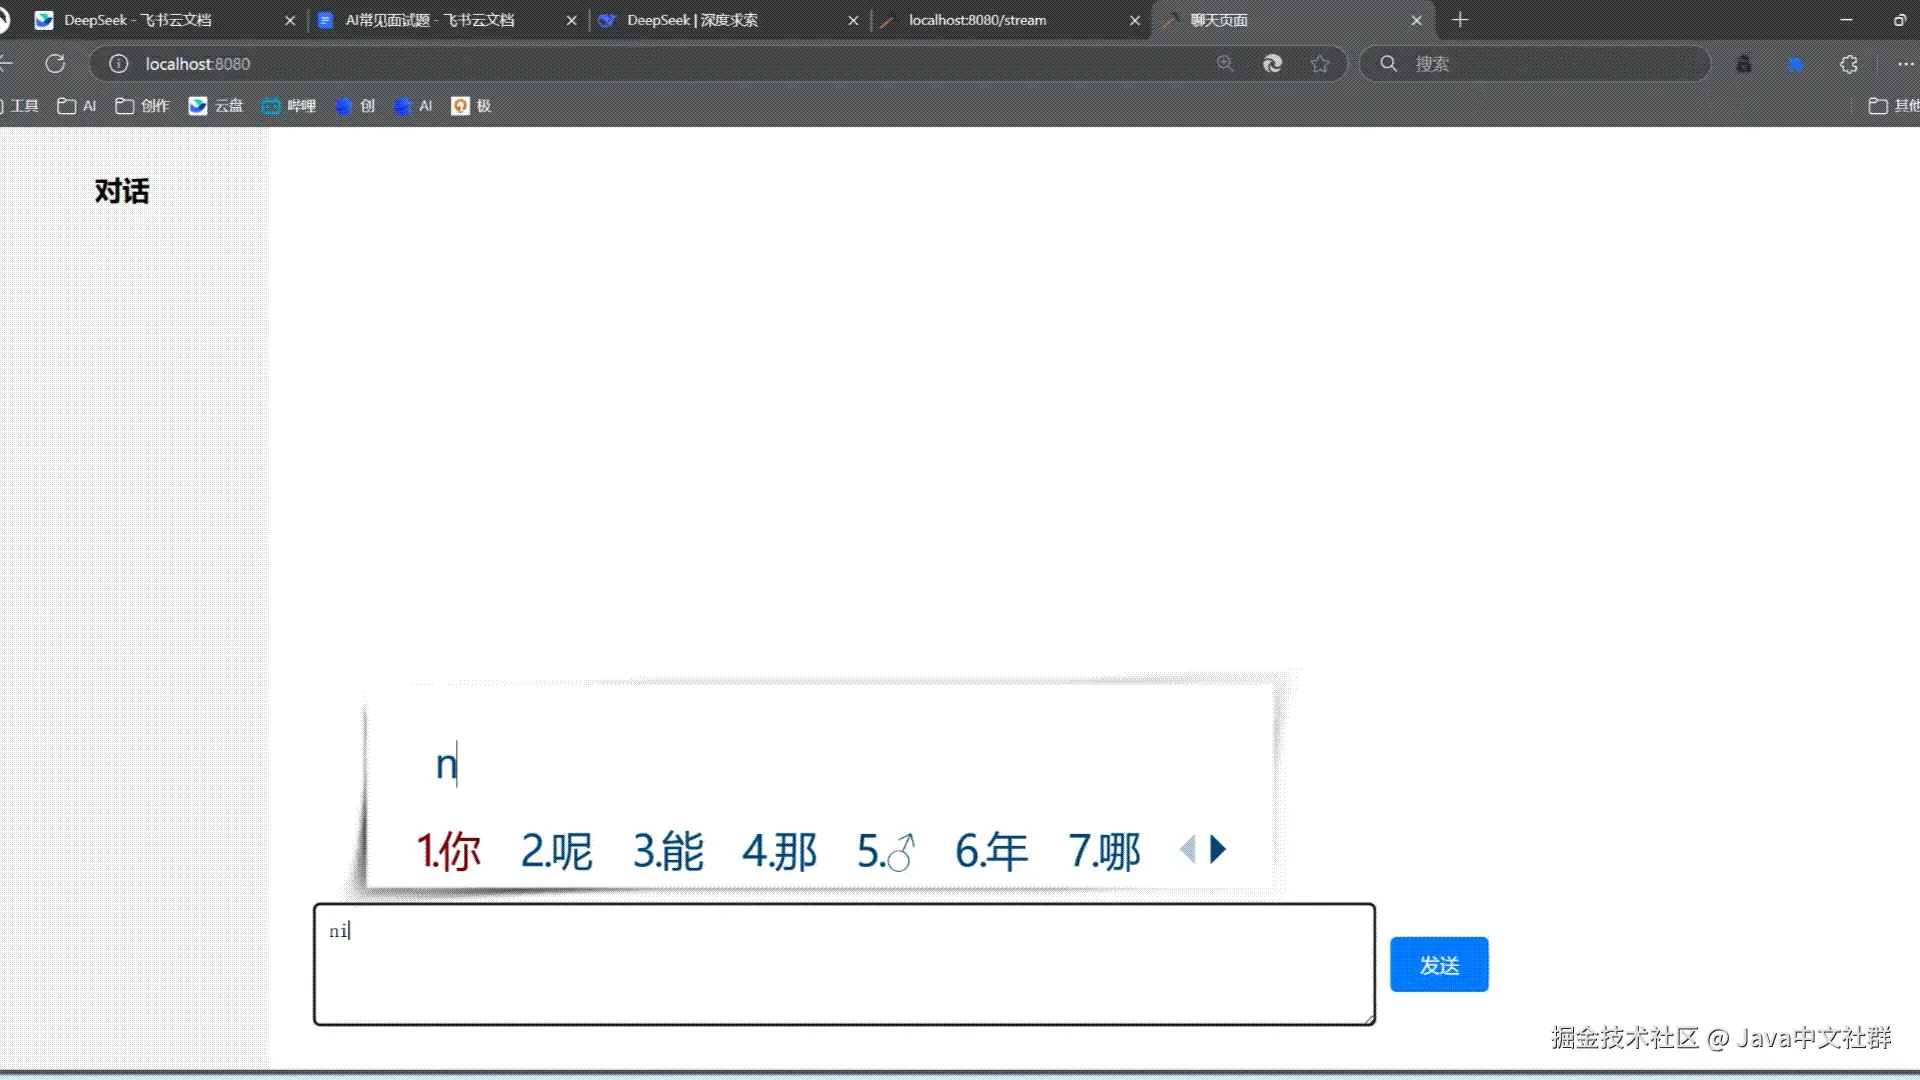Select IME candidate 3.能
This screenshot has width=1920, height=1080.
[x=668, y=852]
